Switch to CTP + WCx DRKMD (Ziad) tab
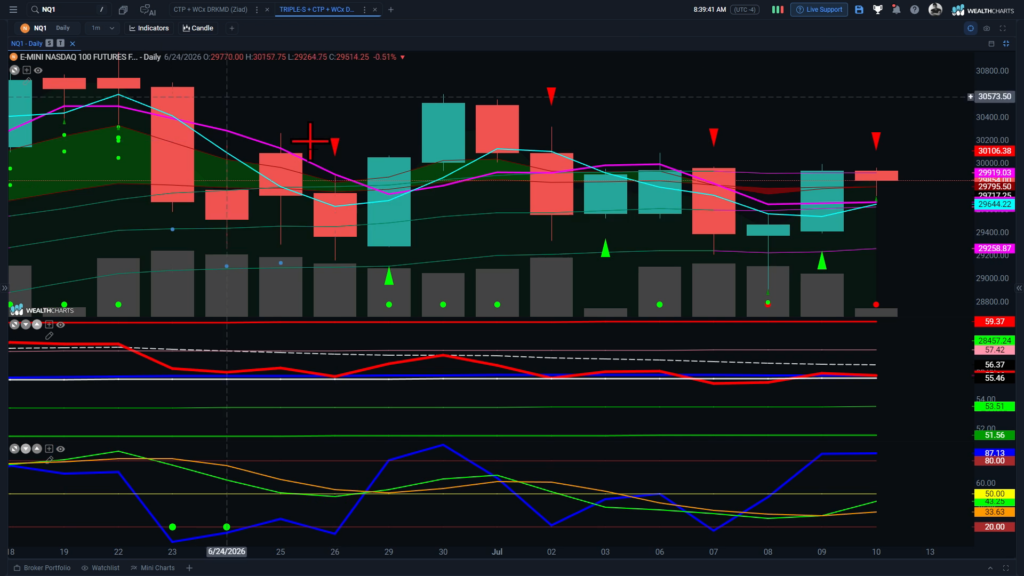This screenshot has height=576, width=1024. [x=210, y=10]
